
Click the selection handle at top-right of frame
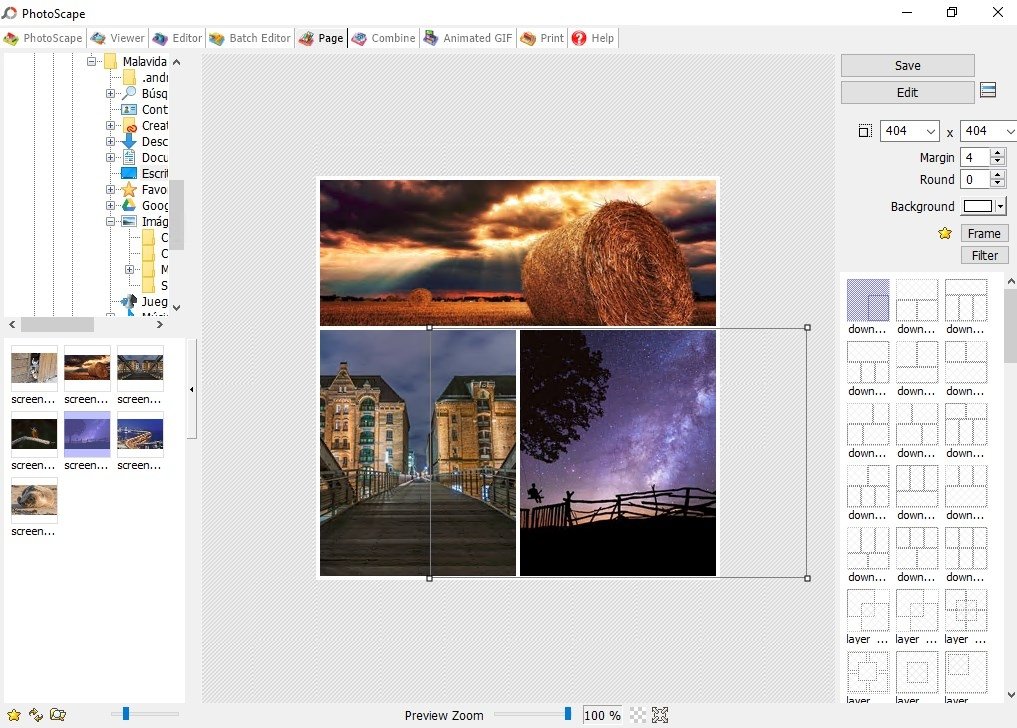[808, 328]
